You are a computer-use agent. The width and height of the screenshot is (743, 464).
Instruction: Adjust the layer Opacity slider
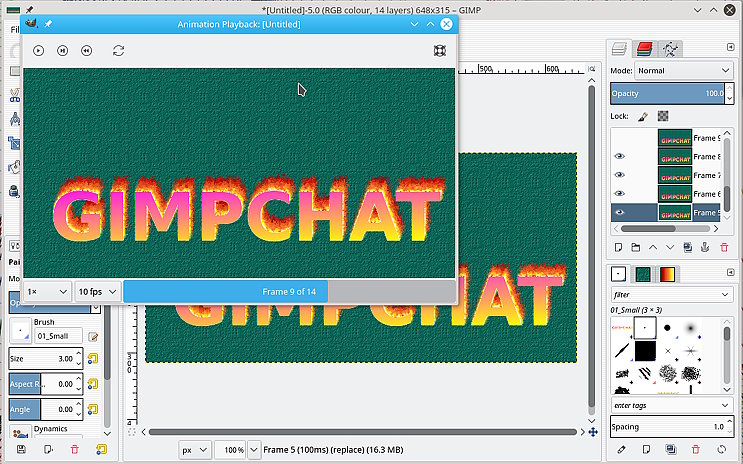click(668, 93)
